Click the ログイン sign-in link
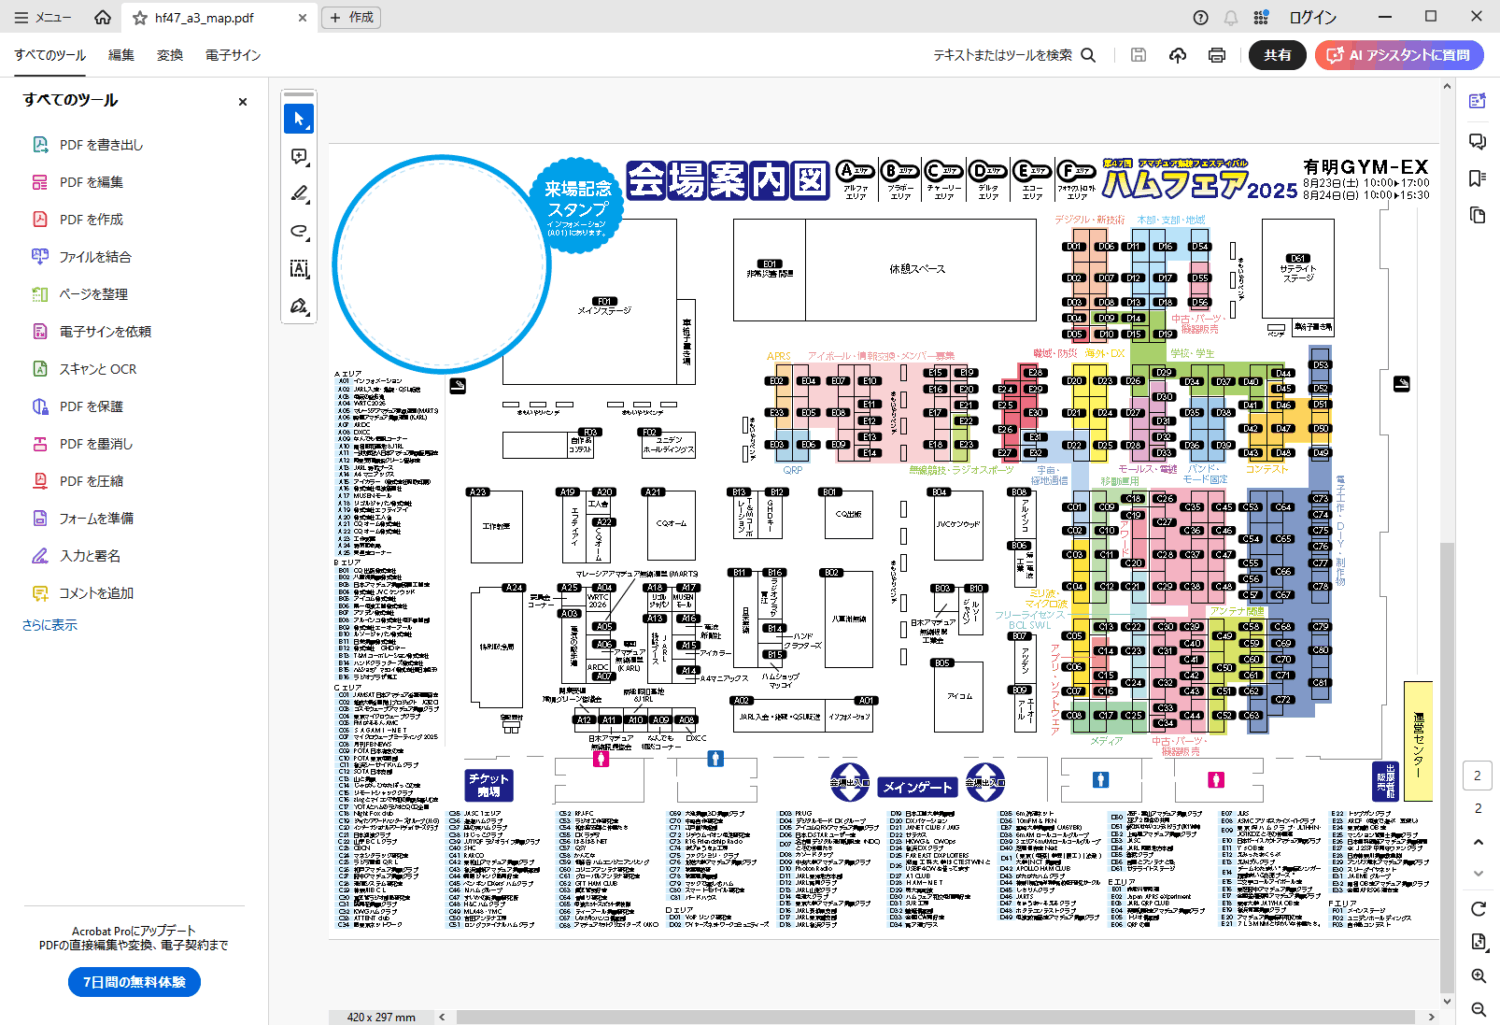The width and height of the screenshot is (1500, 1025). [x=1312, y=17]
